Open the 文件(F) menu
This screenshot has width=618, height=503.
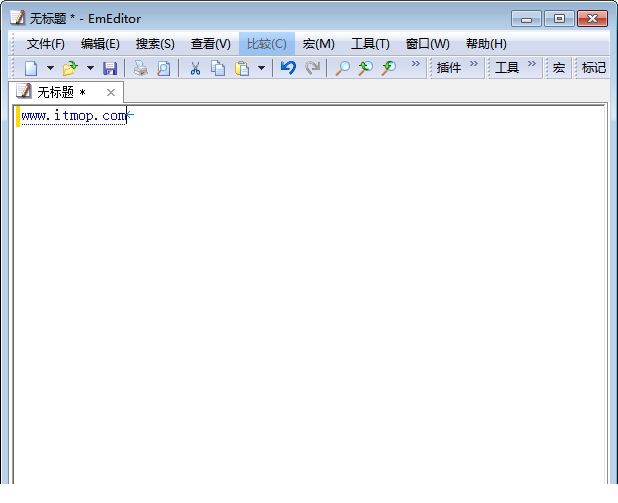pos(46,44)
